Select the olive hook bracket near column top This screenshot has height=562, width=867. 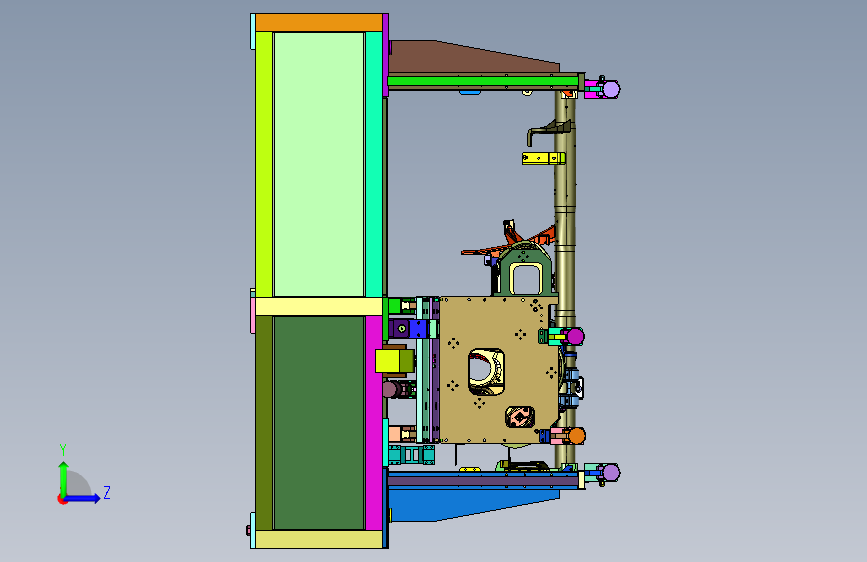click(547, 132)
